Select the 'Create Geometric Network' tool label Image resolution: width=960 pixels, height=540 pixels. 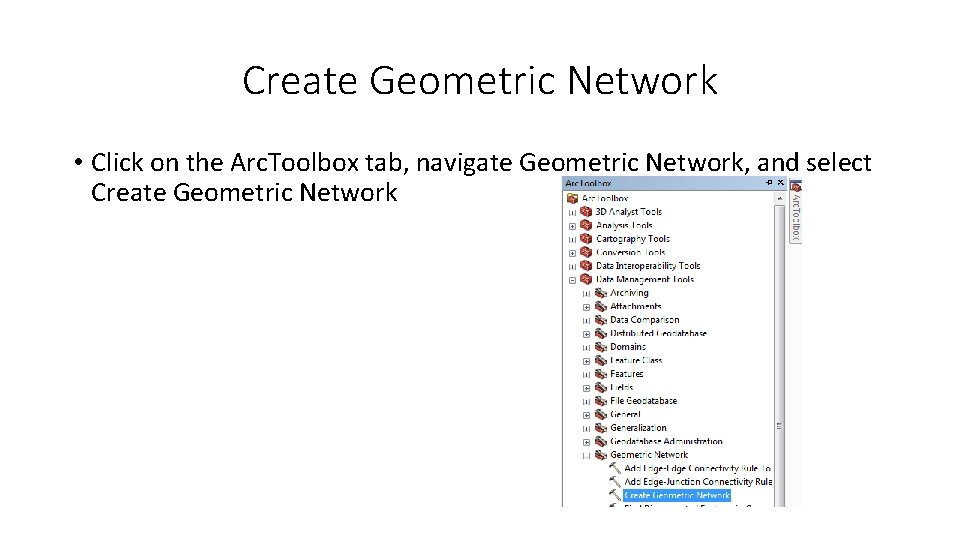[x=677, y=495]
